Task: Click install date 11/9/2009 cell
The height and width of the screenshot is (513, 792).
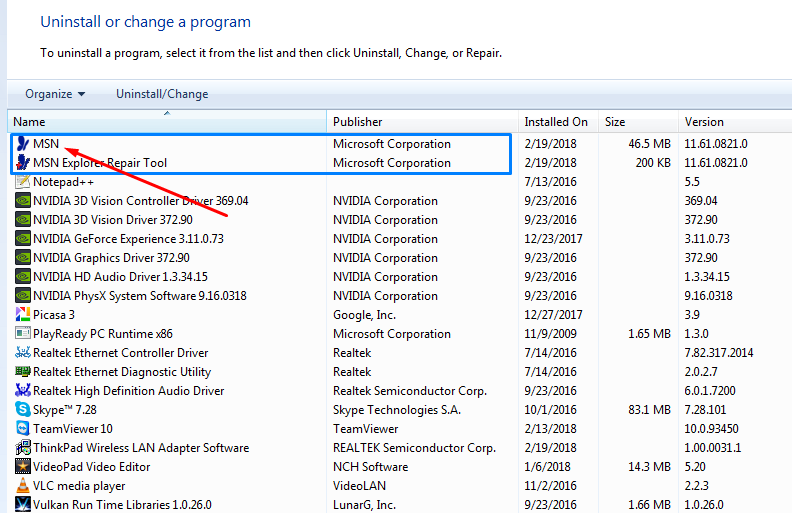Action: (x=551, y=334)
